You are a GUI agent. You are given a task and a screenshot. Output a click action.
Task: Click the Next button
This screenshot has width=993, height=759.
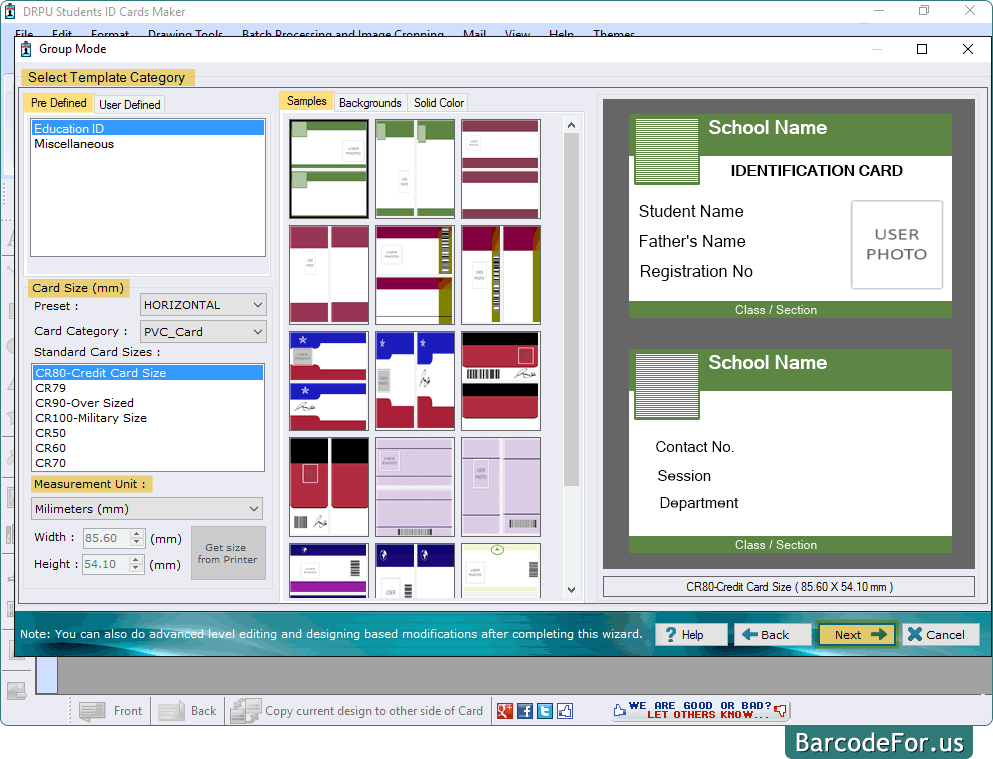click(x=856, y=634)
